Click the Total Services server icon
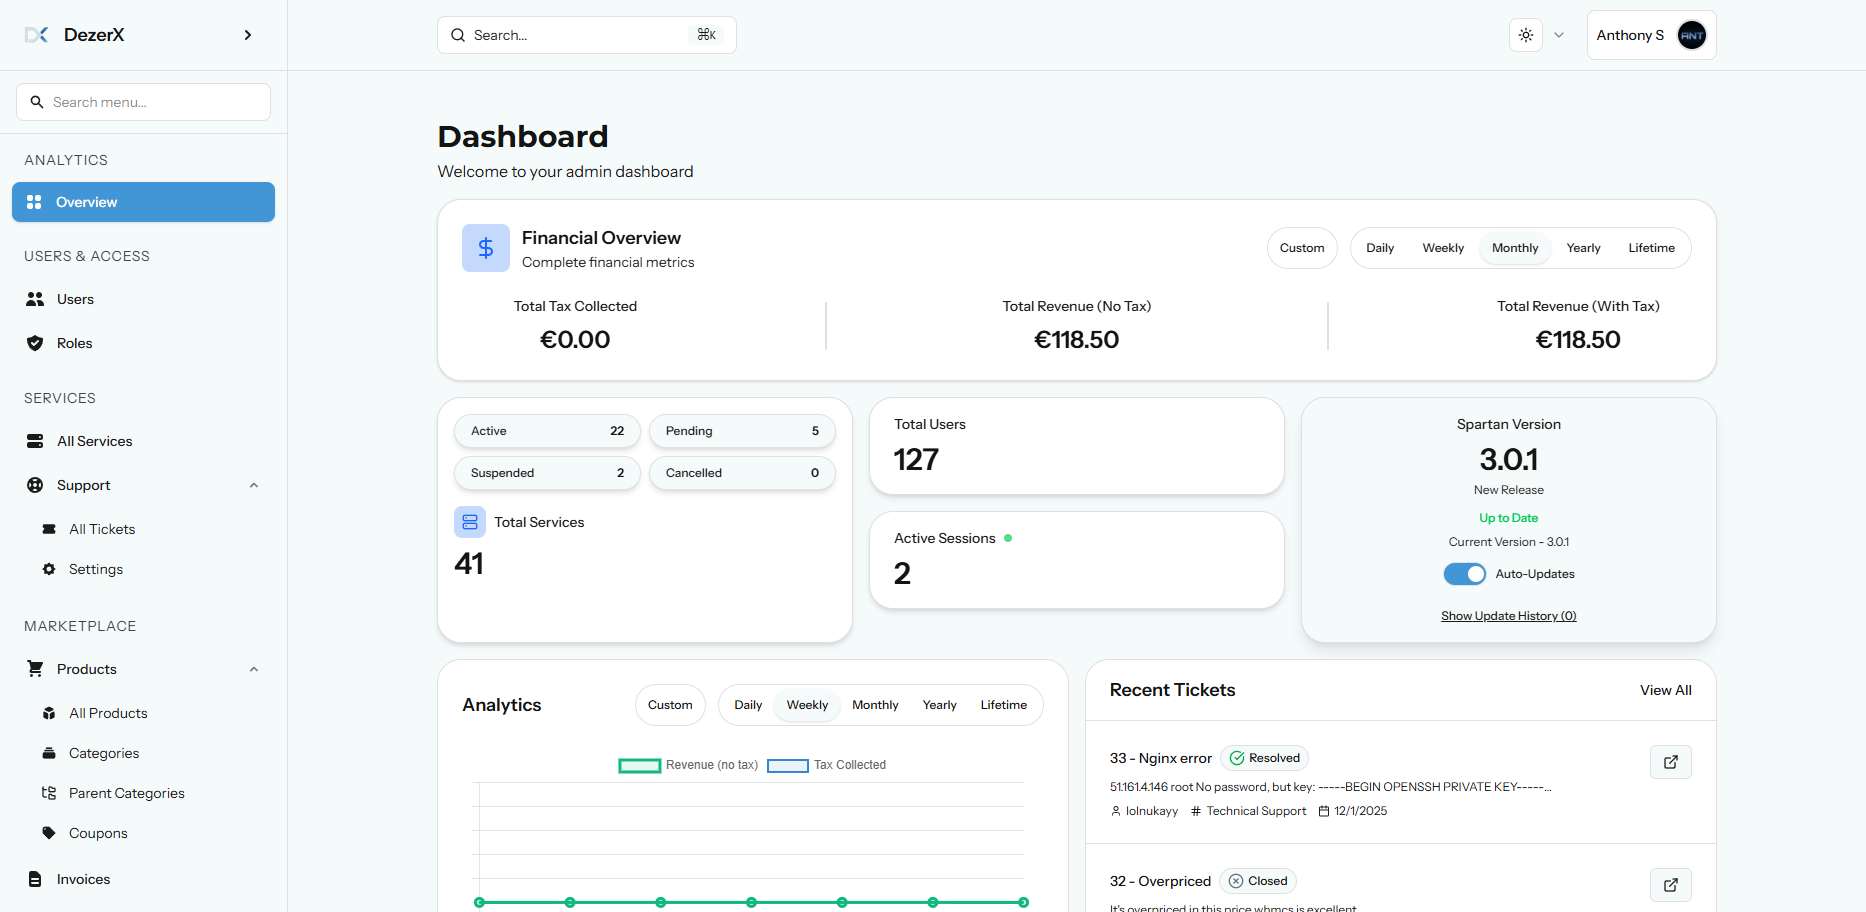 469,522
